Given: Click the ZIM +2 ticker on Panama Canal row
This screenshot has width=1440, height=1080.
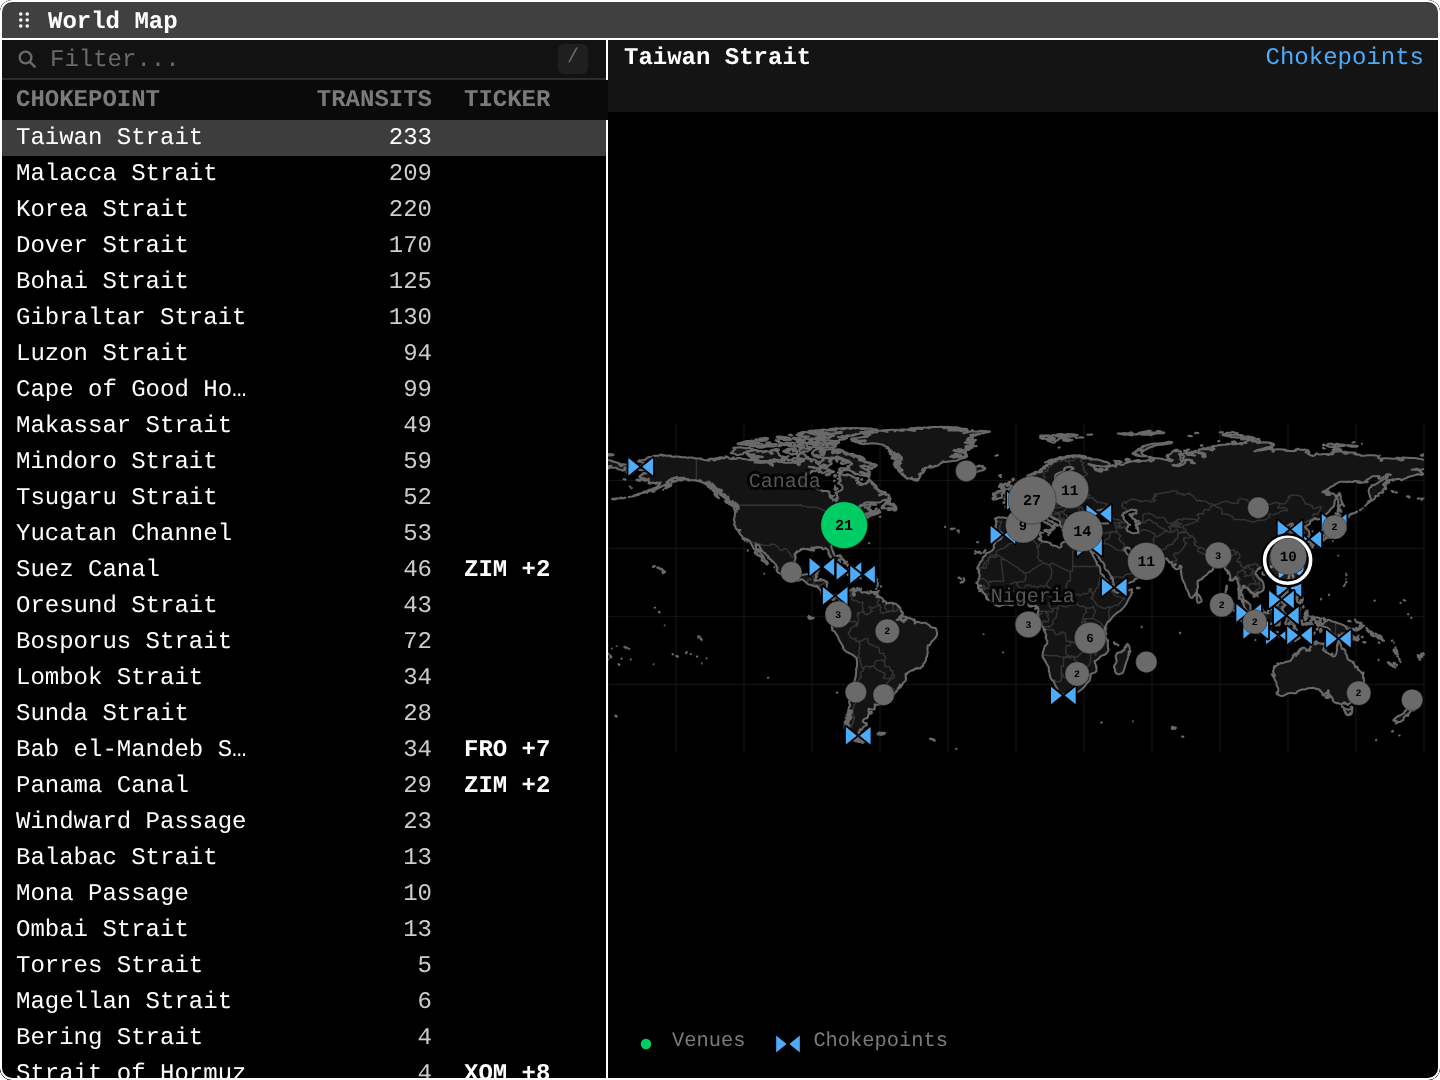Looking at the screenshot, I should pyautogui.click(x=507, y=785).
